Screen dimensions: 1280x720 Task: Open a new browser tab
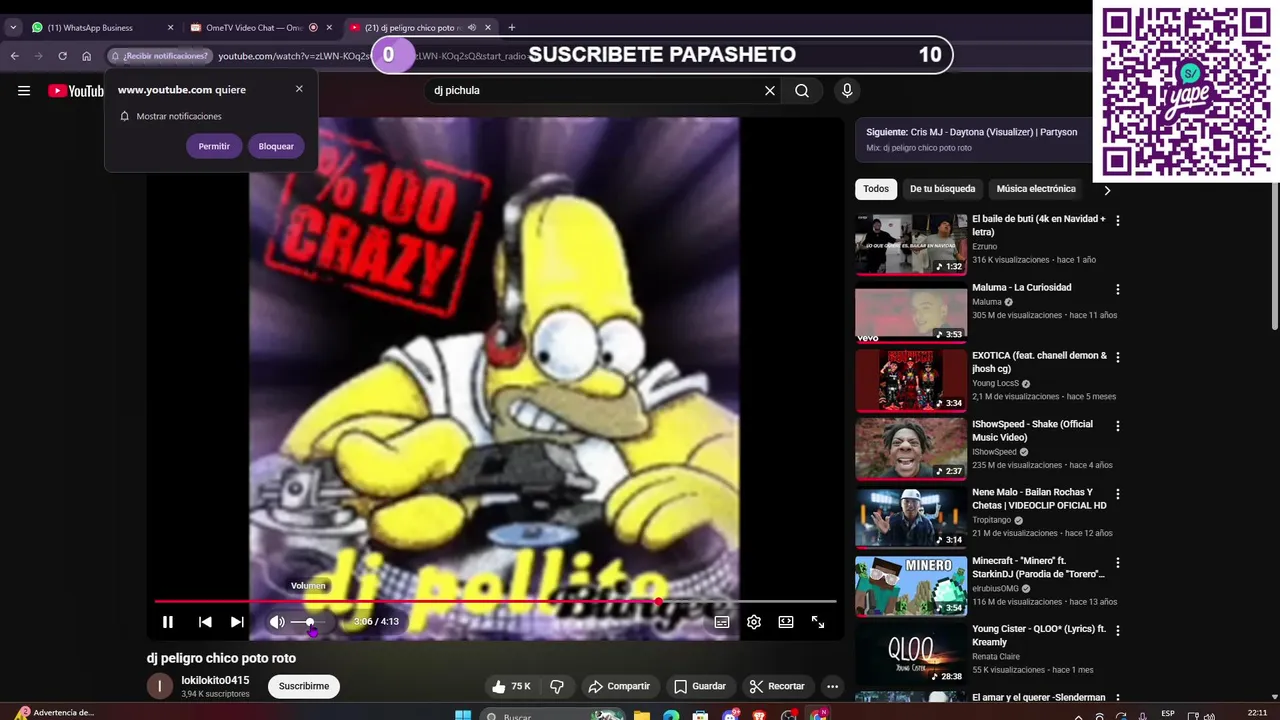tap(512, 28)
